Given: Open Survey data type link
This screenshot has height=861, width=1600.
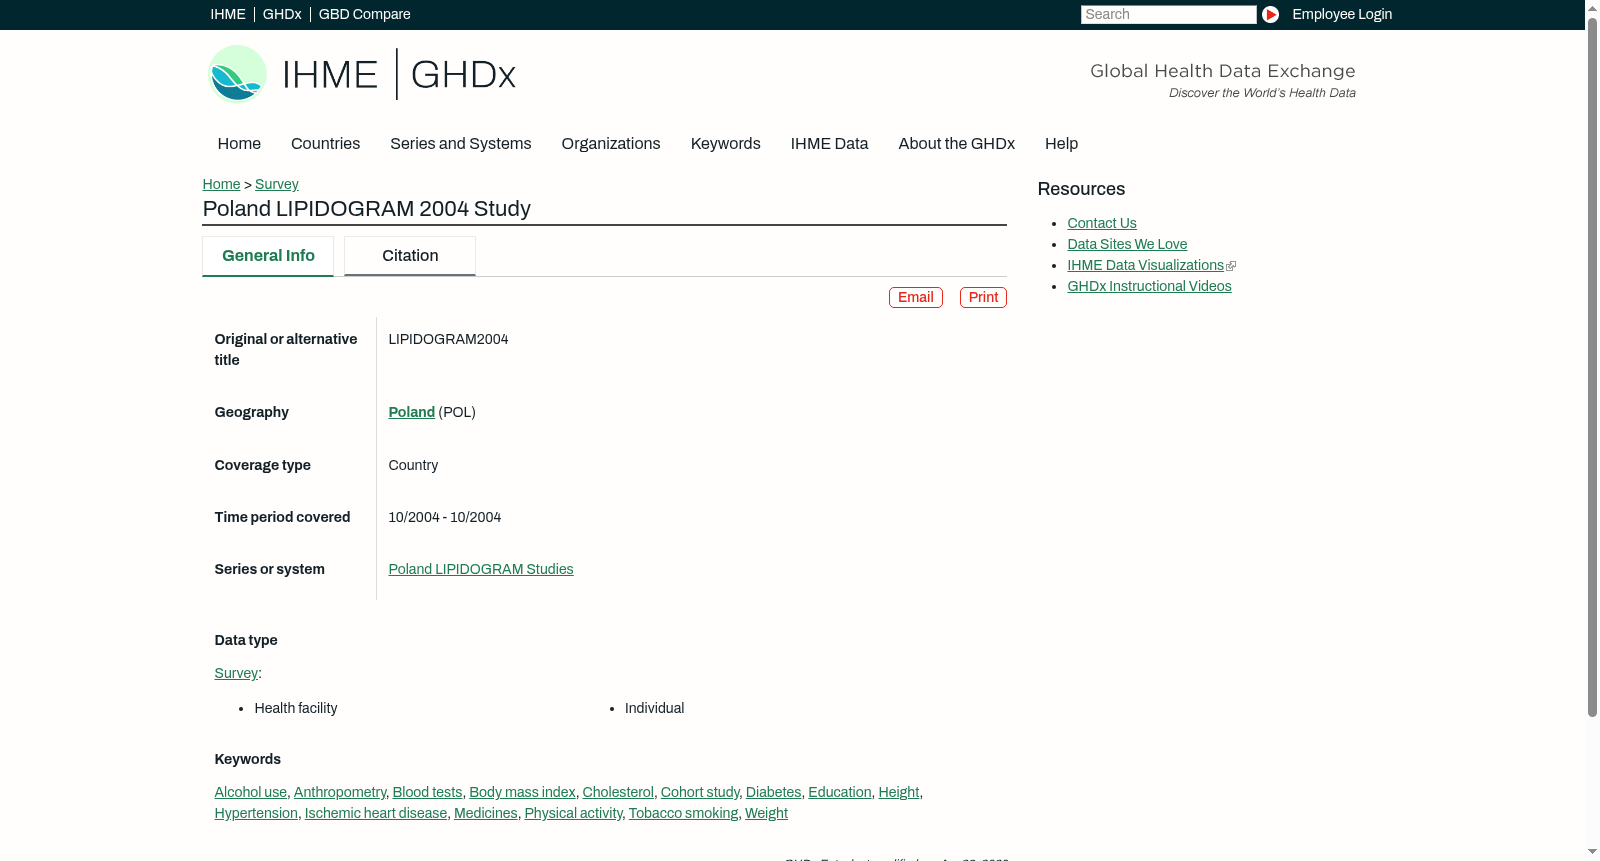Looking at the screenshot, I should 236,673.
